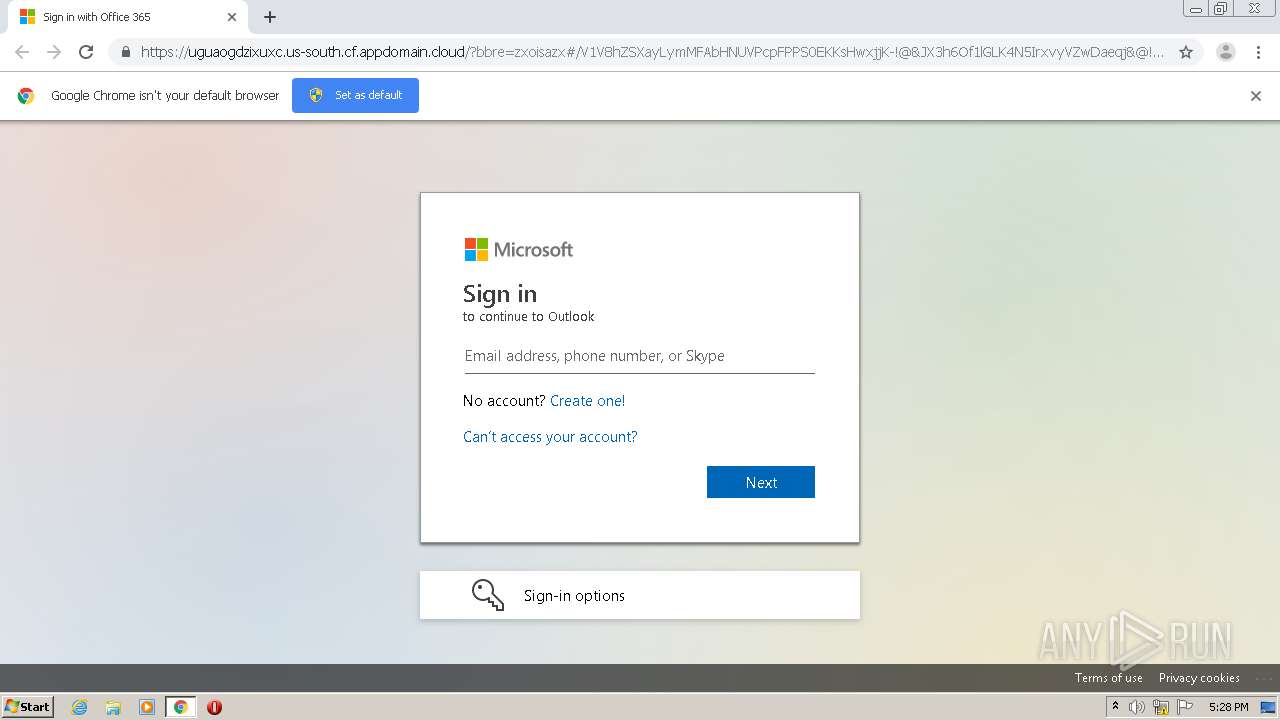
Task: Click the 5:28 PM system clock
Action: point(1228,707)
